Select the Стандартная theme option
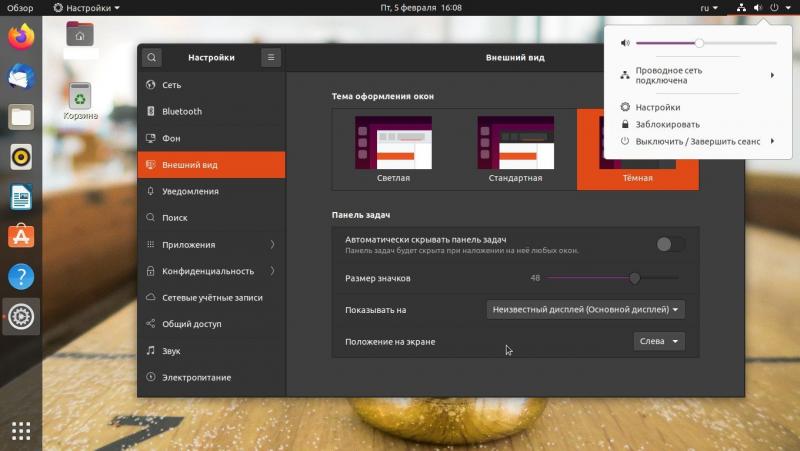This screenshot has height=451, width=800. (515, 148)
